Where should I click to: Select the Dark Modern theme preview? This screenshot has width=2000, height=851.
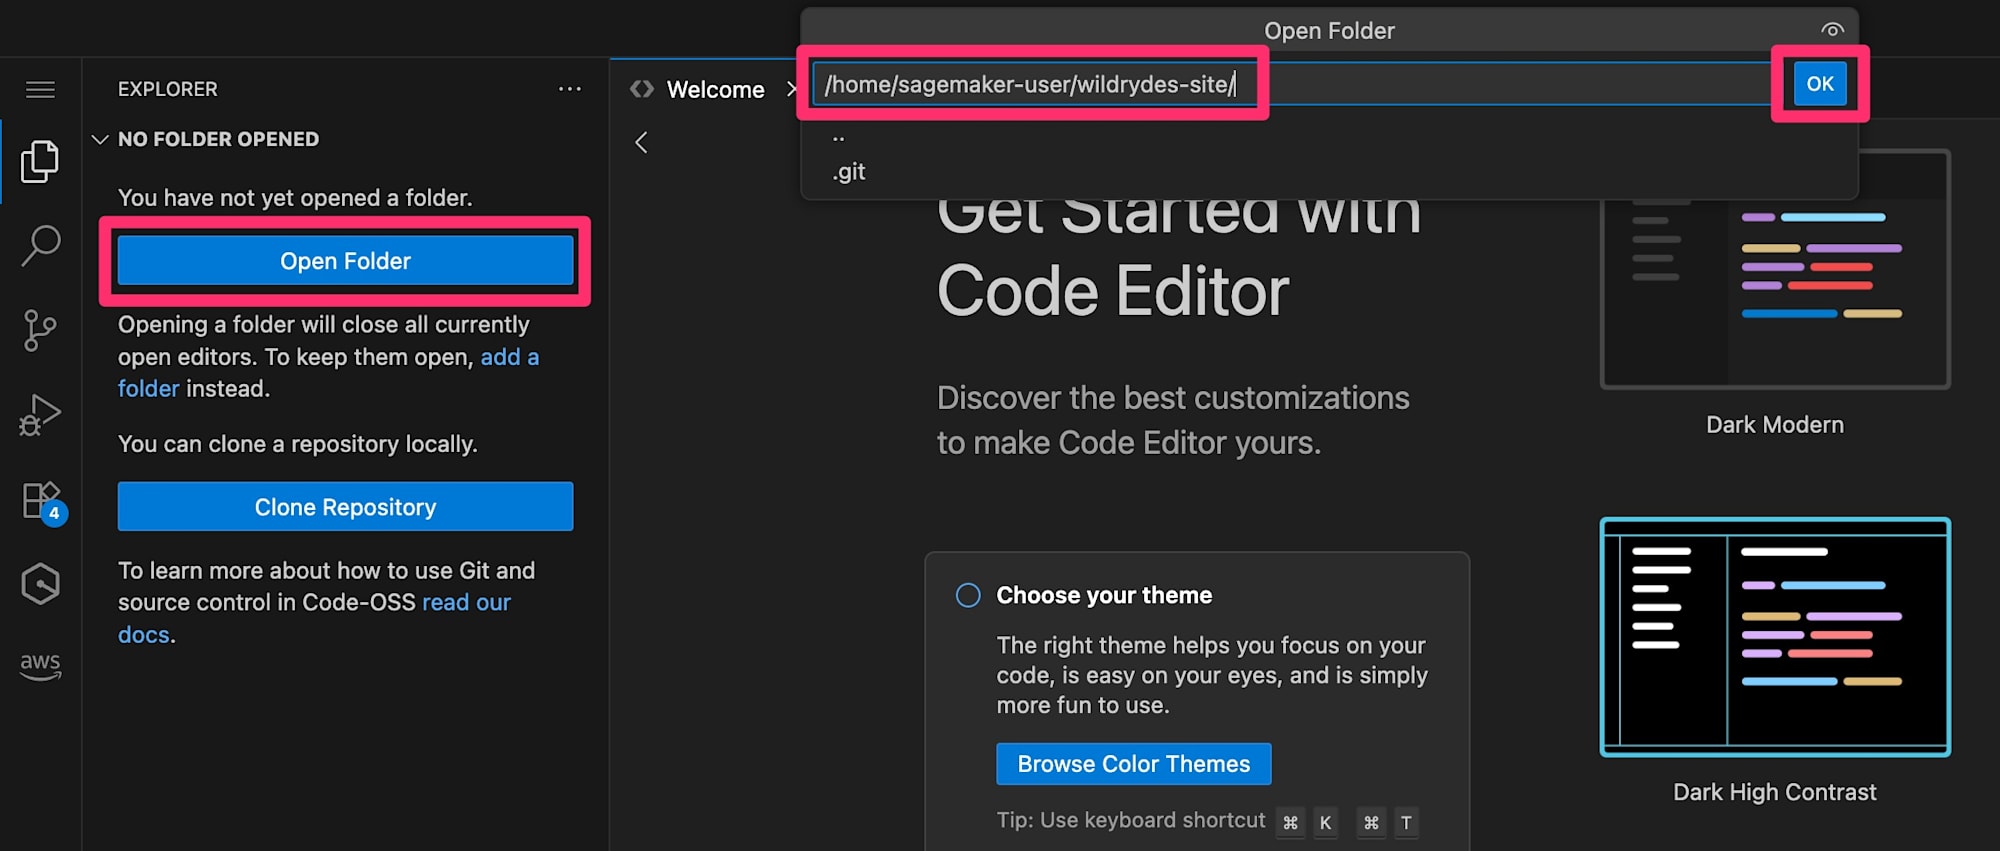click(1775, 270)
